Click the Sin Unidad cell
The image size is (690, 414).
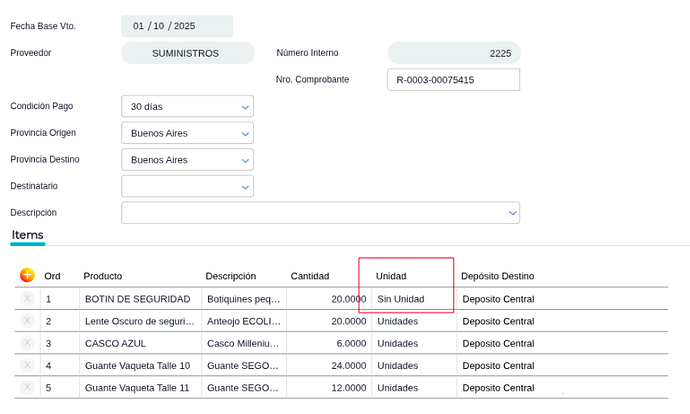(x=401, y=299)
